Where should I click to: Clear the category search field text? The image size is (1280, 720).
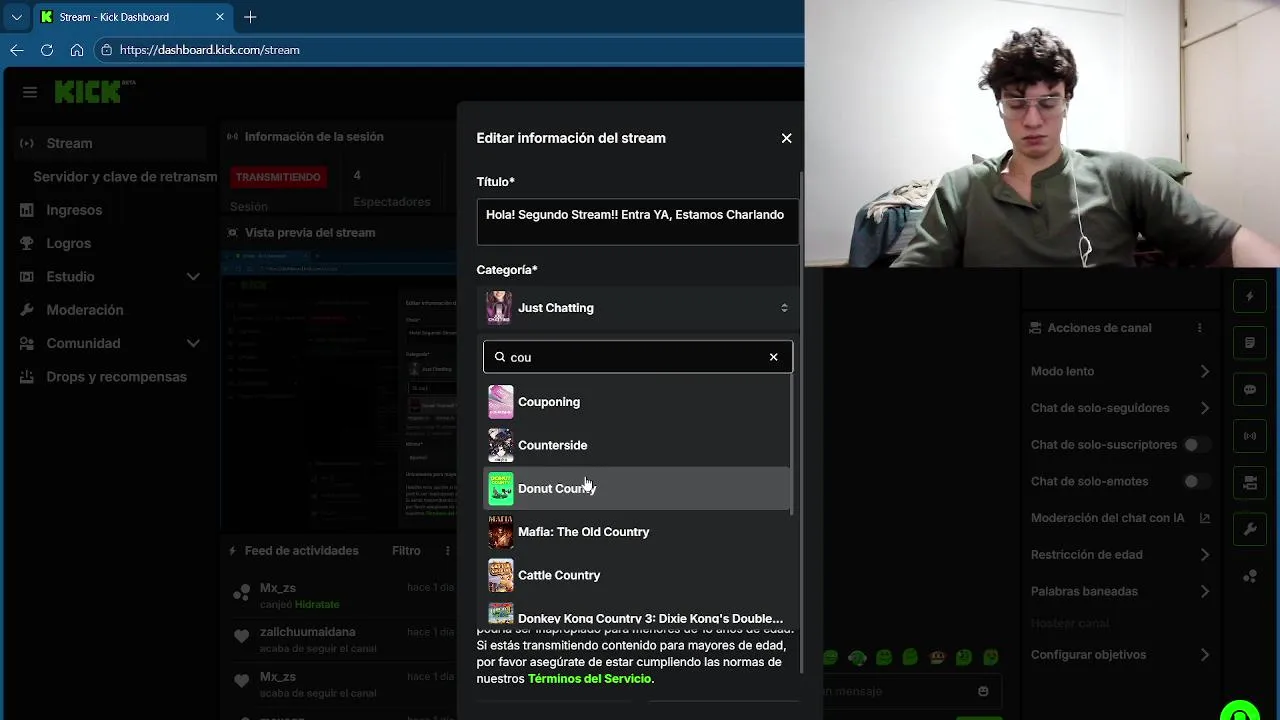point(773,357)
